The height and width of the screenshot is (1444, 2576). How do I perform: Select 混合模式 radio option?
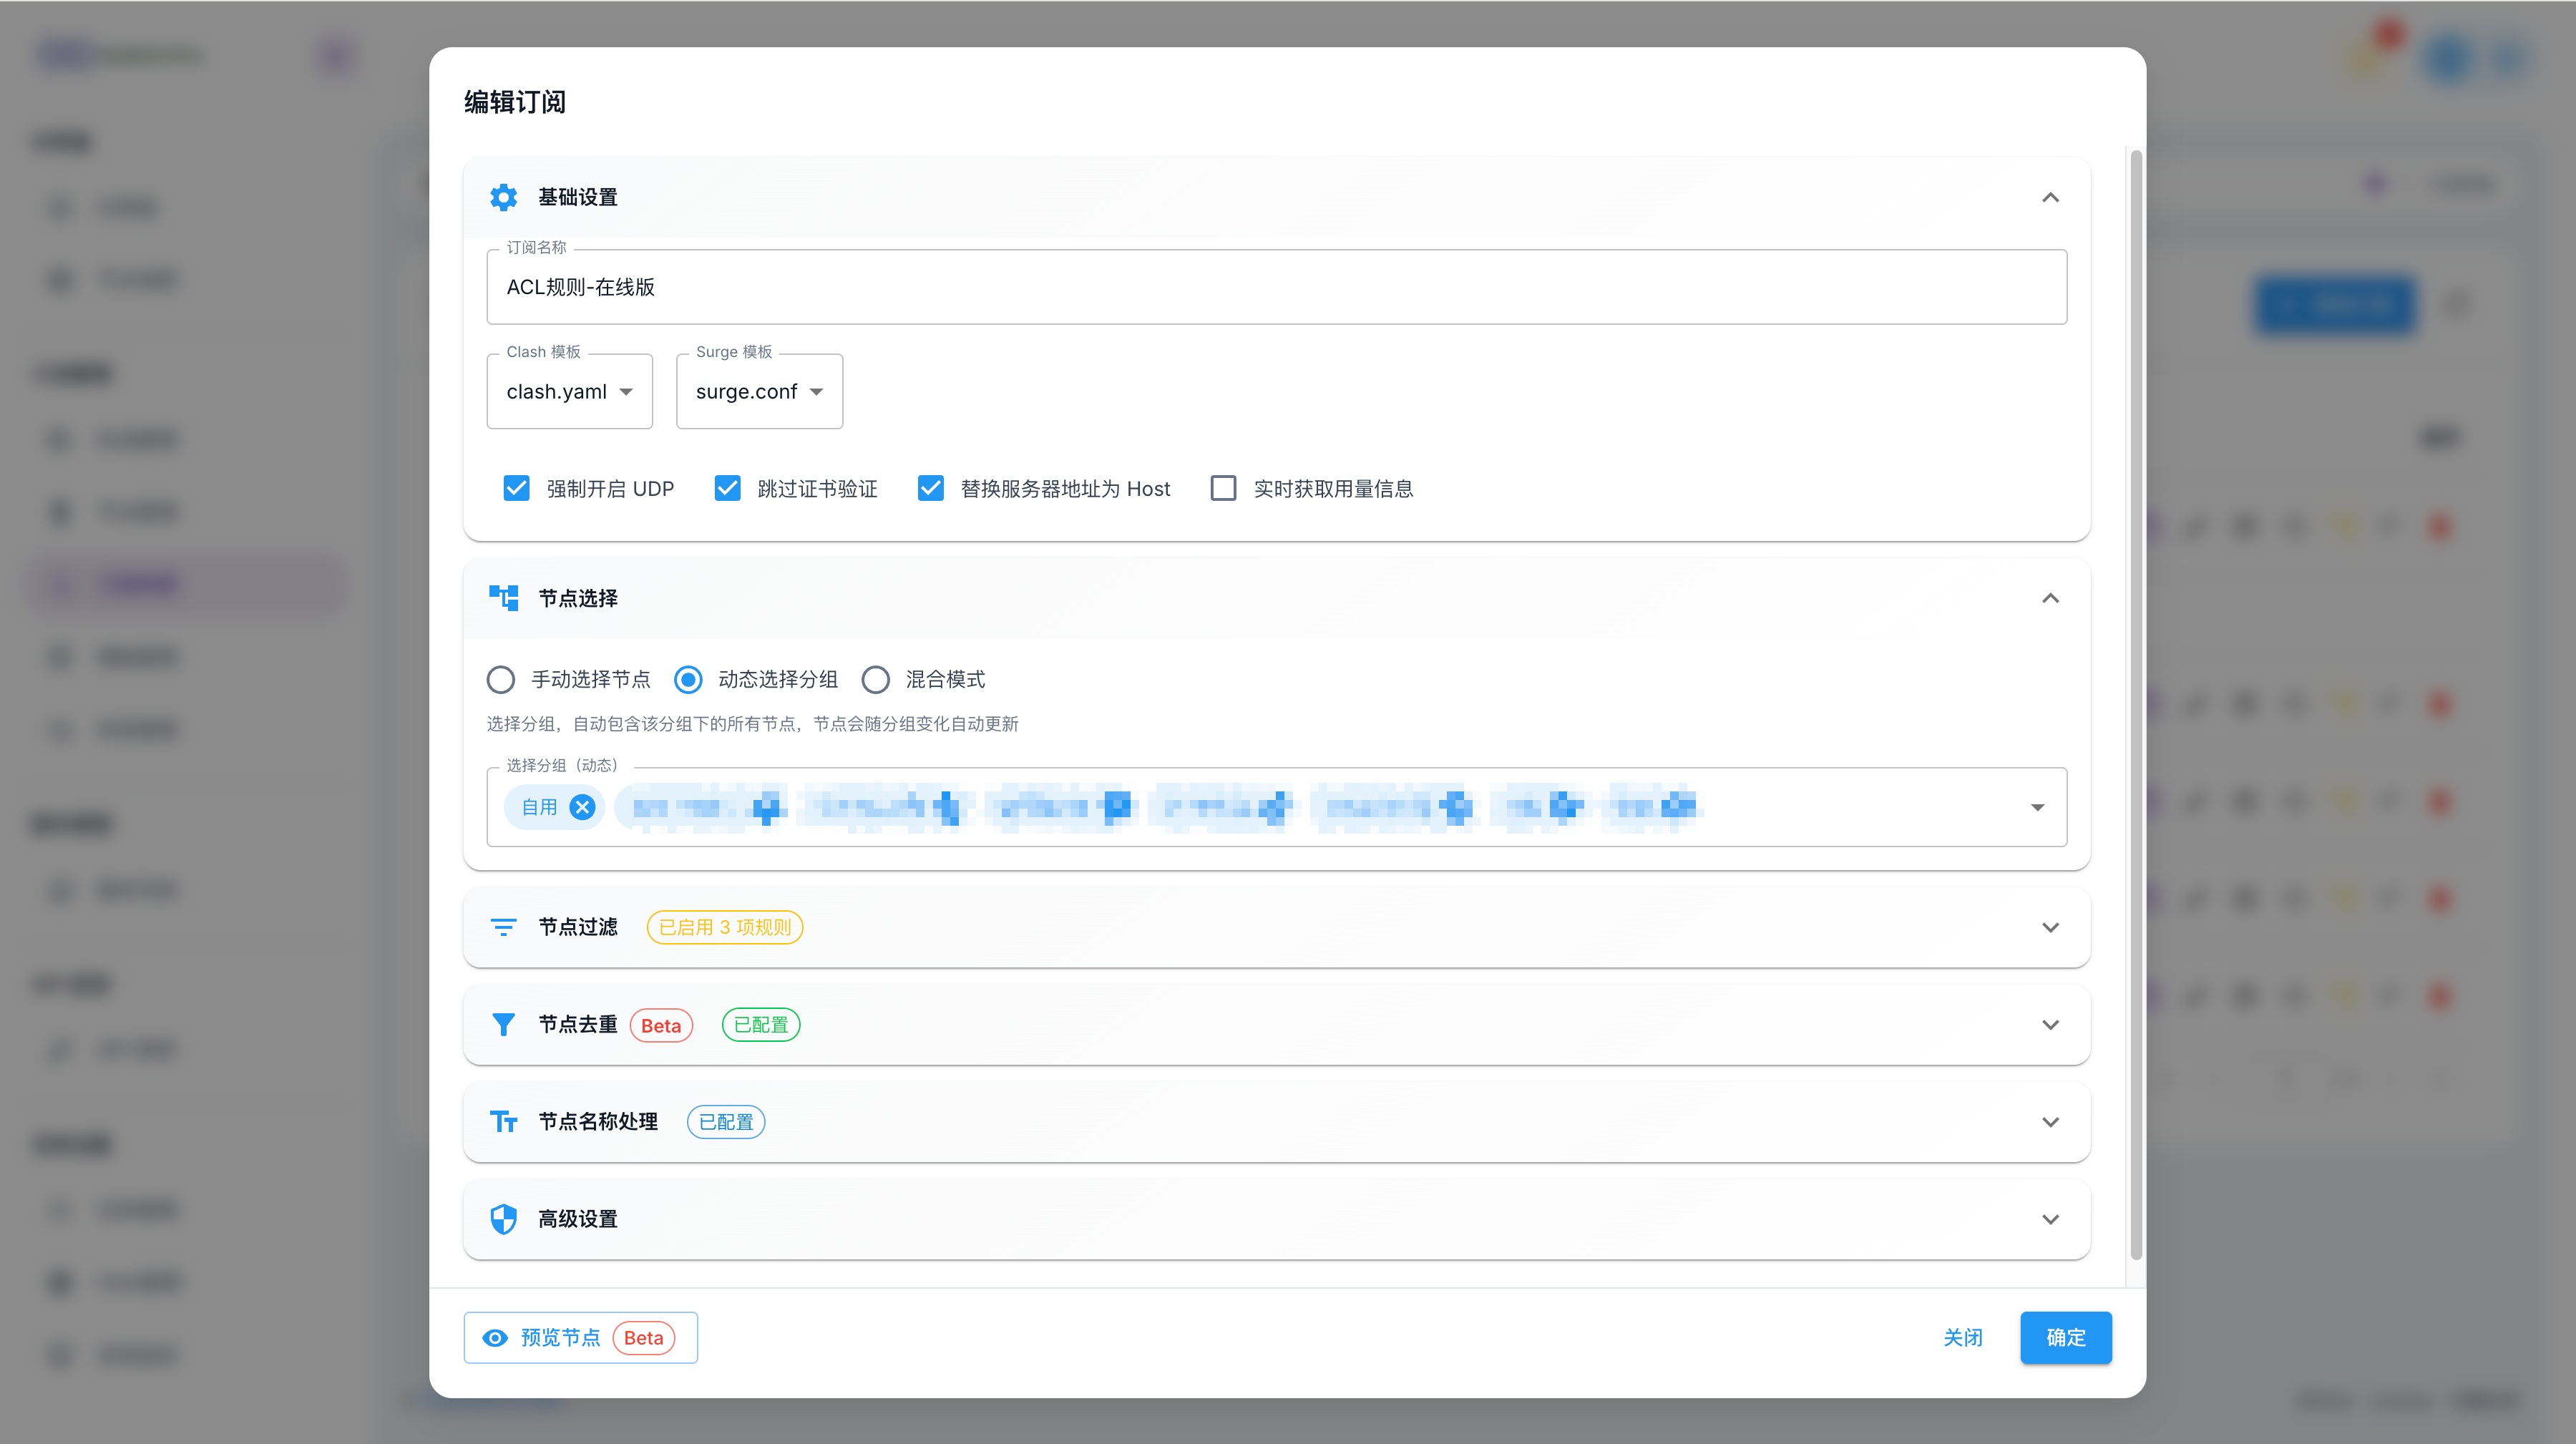pos(875,680)
